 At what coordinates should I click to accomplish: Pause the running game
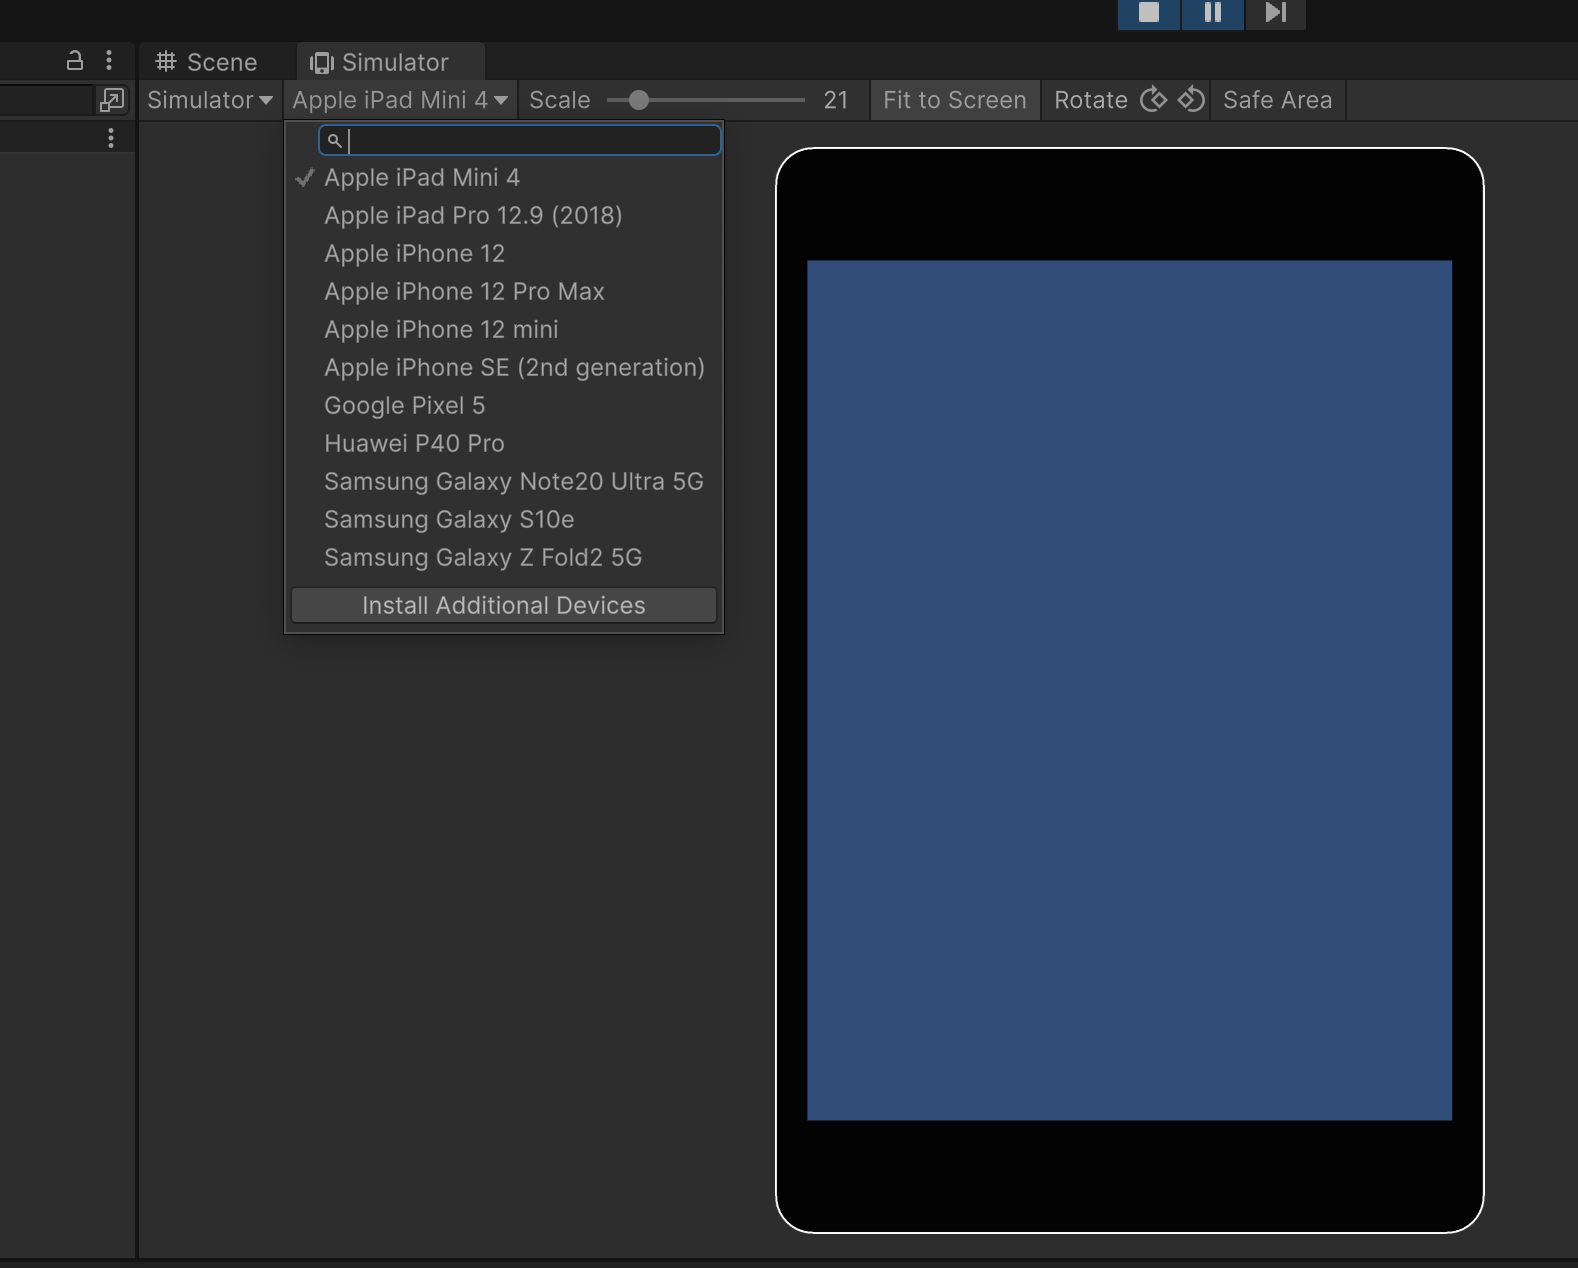[1212, 13]
